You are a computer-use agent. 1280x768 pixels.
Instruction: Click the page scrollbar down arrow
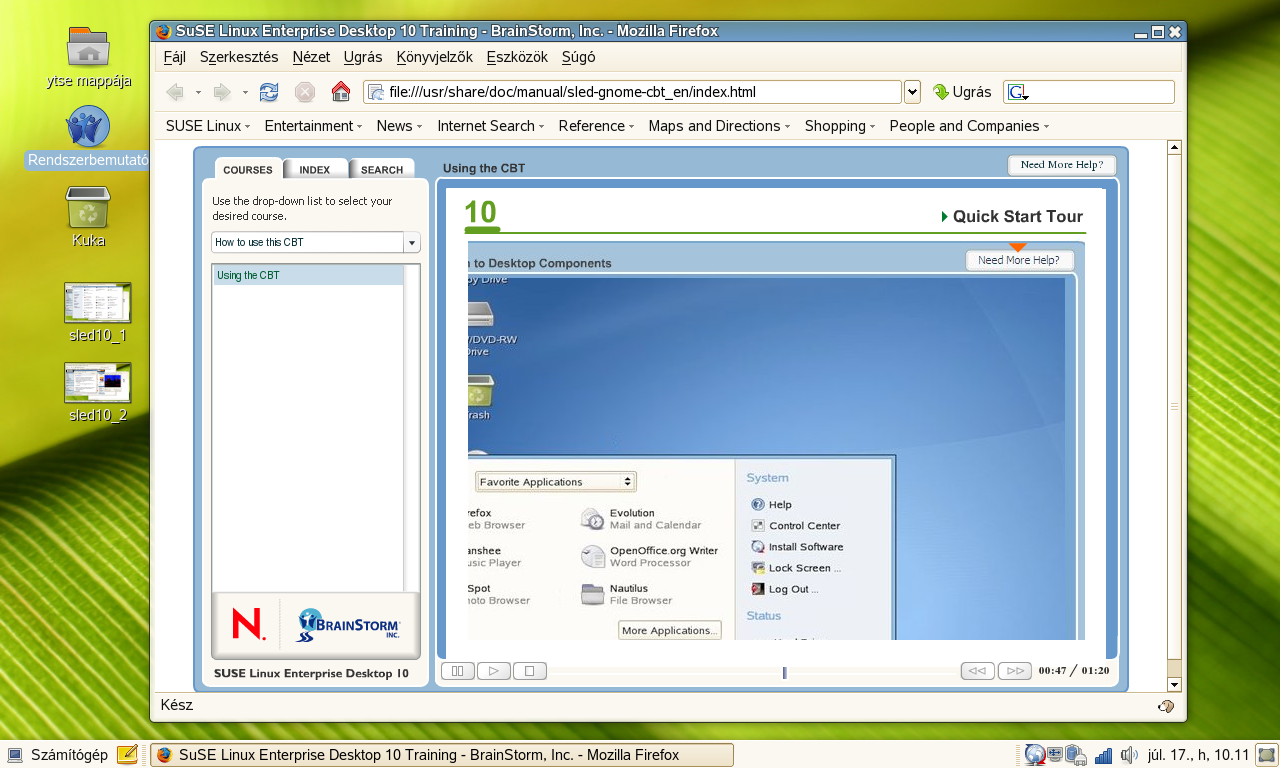1174,684
